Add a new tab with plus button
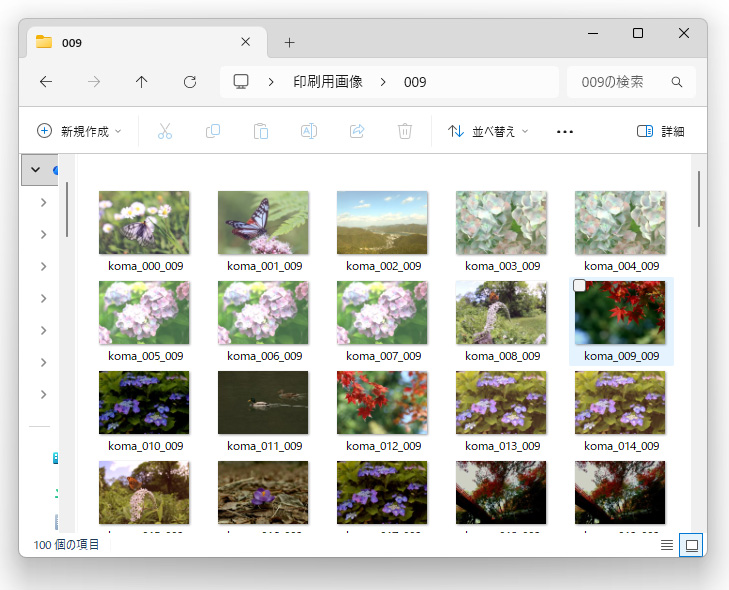 (x=289, y=43)
